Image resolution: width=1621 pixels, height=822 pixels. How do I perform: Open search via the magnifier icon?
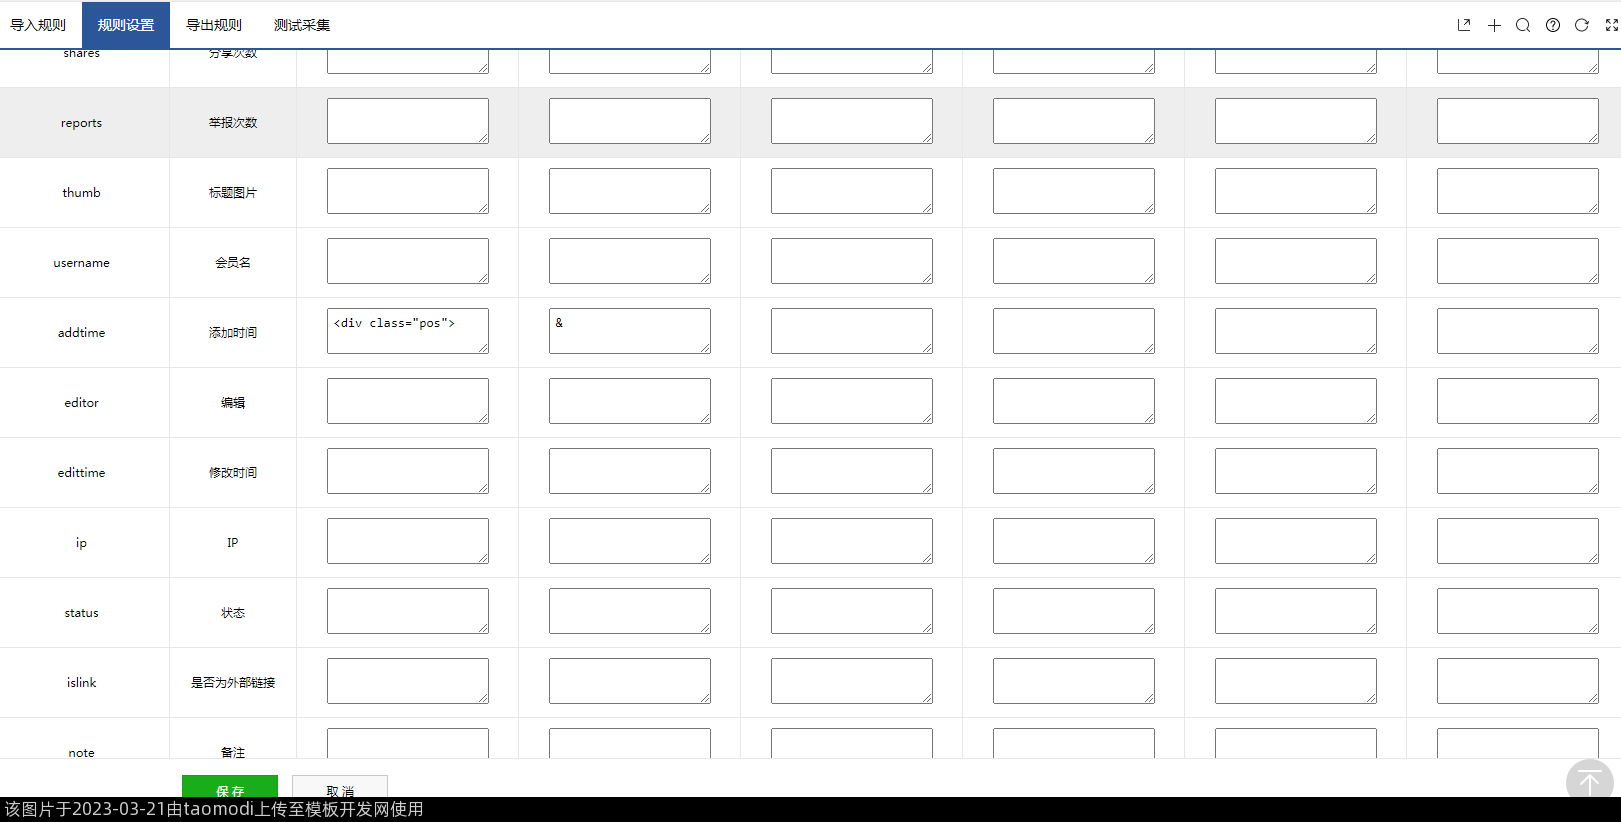coord(1523,25)
